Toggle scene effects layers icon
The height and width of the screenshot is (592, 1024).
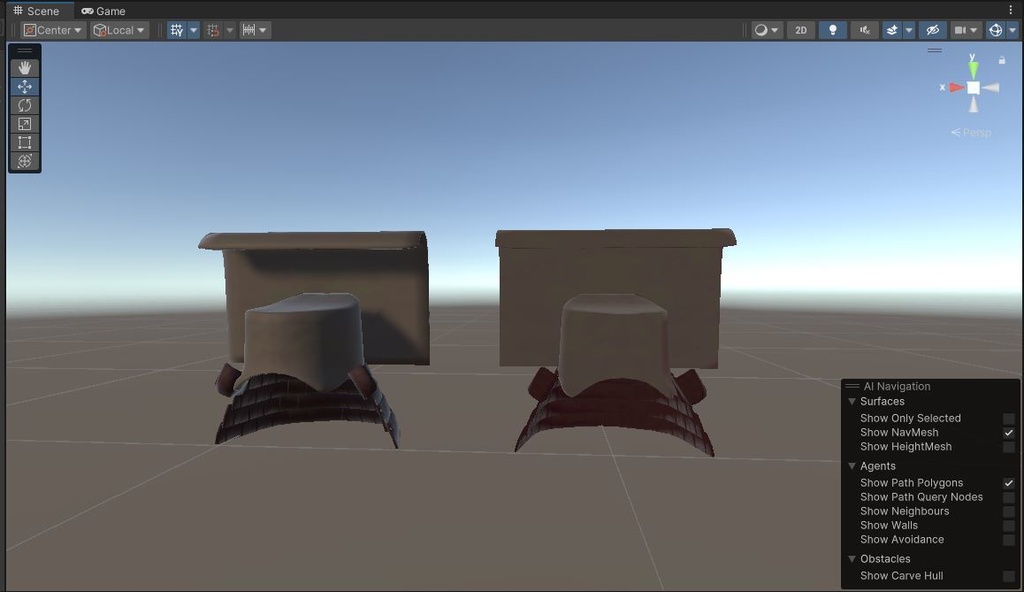[892, 30]
